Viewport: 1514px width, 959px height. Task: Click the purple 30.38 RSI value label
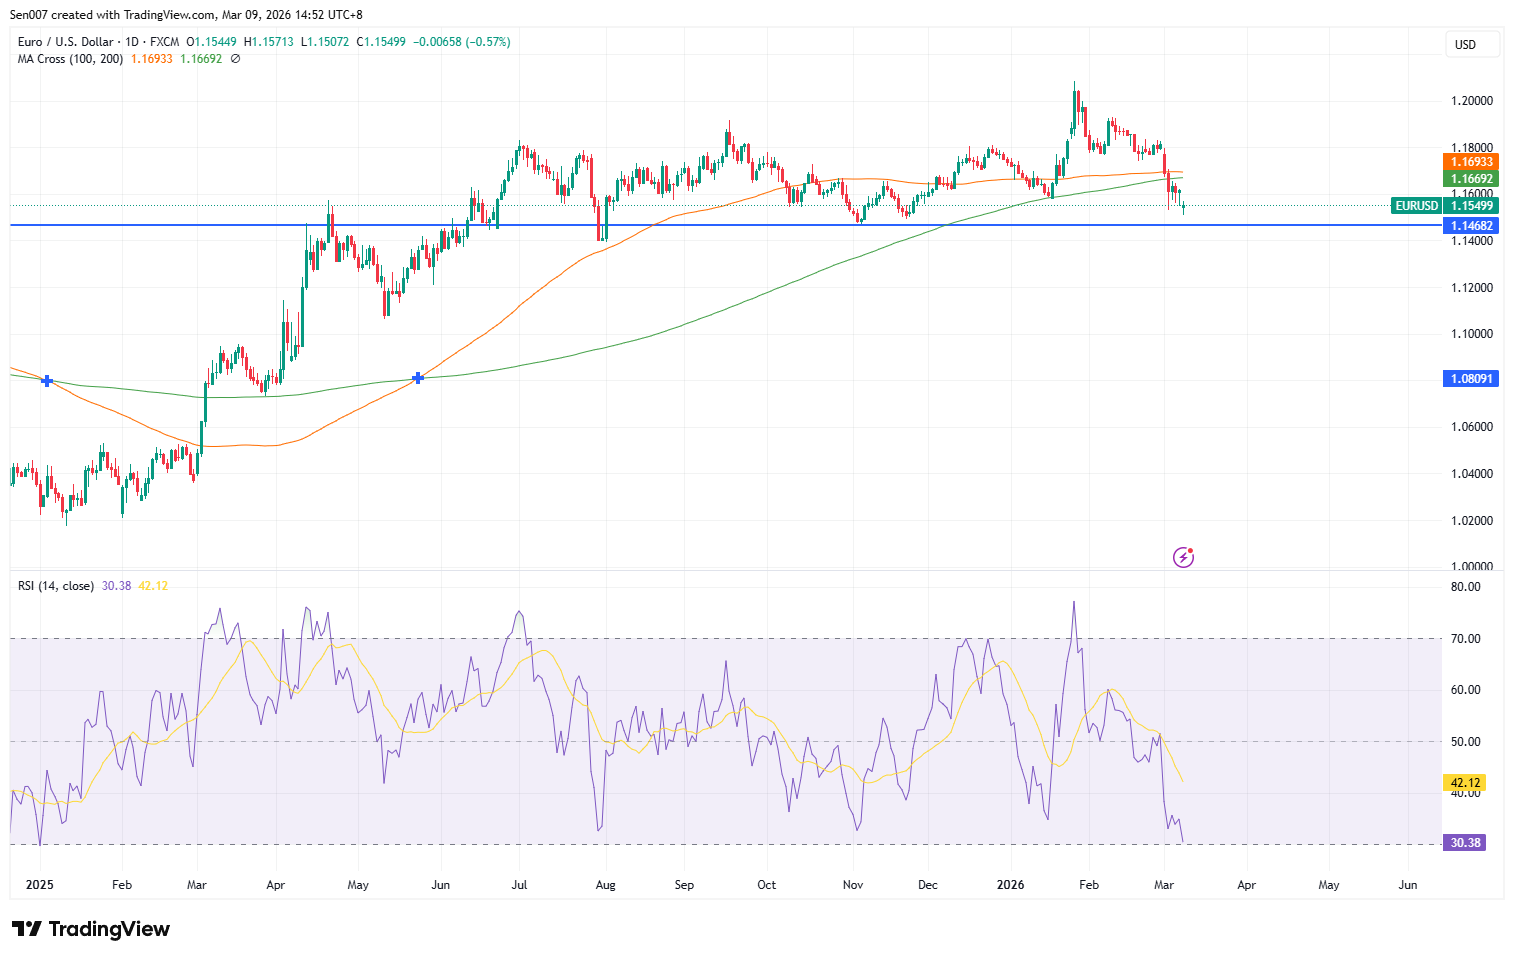pyautogui.click(x=1465, y=843)
